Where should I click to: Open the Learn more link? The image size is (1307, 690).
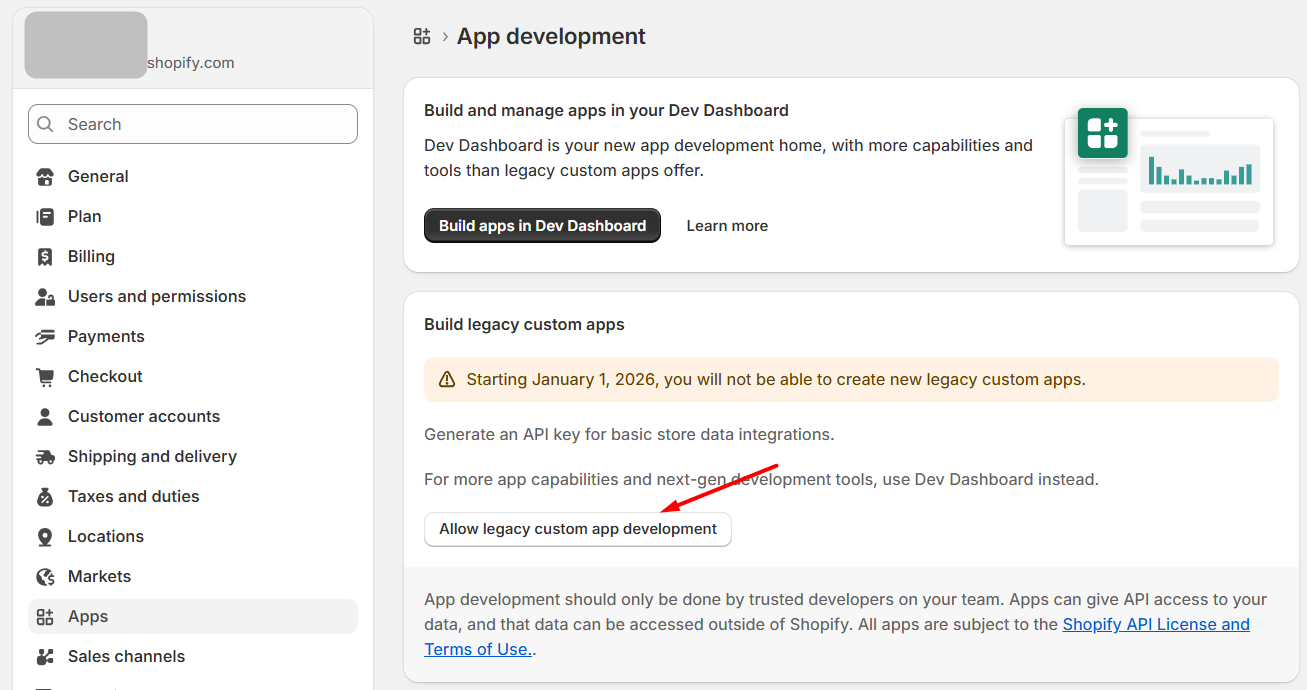[727, 226]
